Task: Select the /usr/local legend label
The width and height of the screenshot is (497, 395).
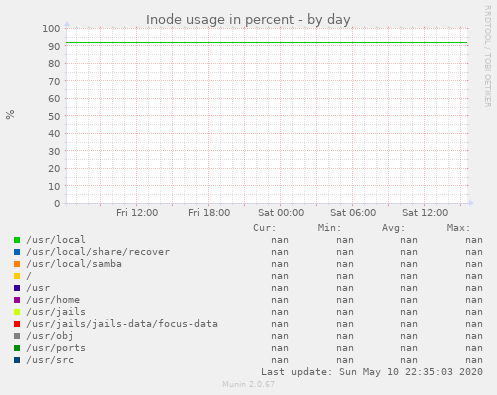Action: click(x=56, y=240)
